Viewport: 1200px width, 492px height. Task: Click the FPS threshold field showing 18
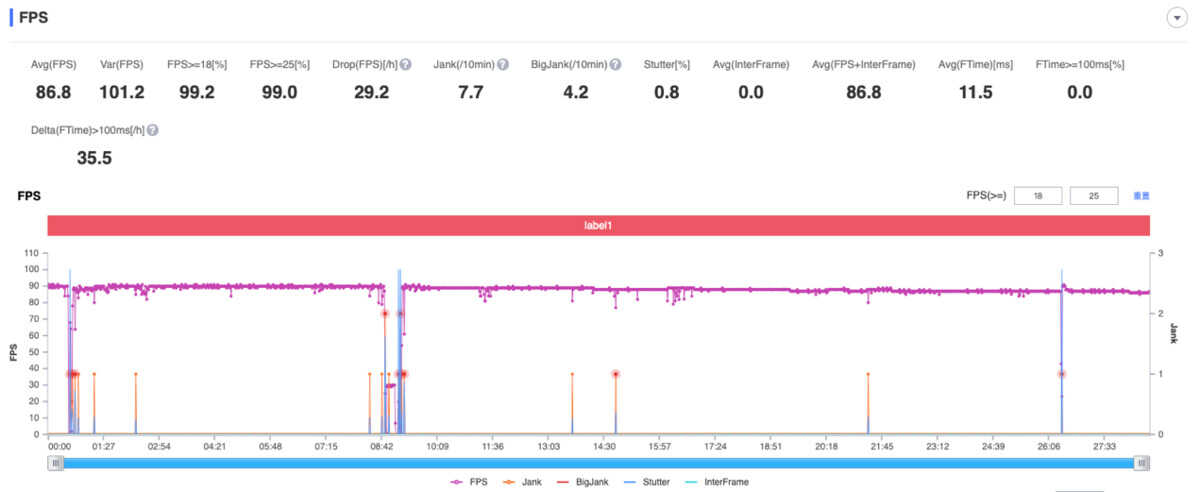click(x=1038, y=196)
